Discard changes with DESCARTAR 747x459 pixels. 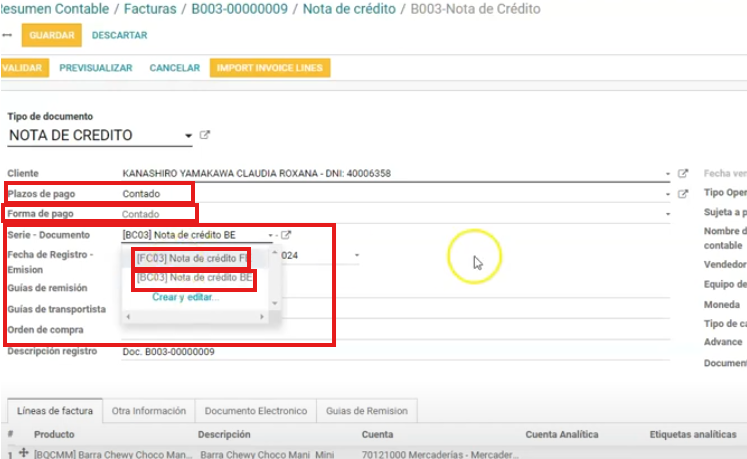pos(120,35)
